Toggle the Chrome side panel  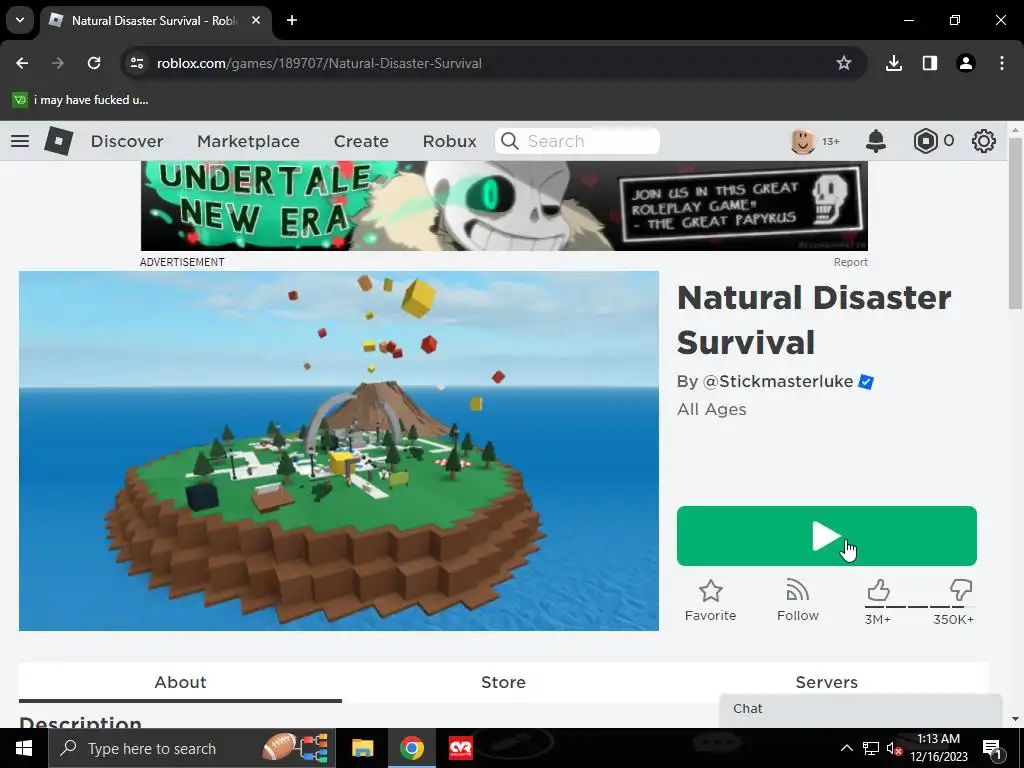[930, 63]
